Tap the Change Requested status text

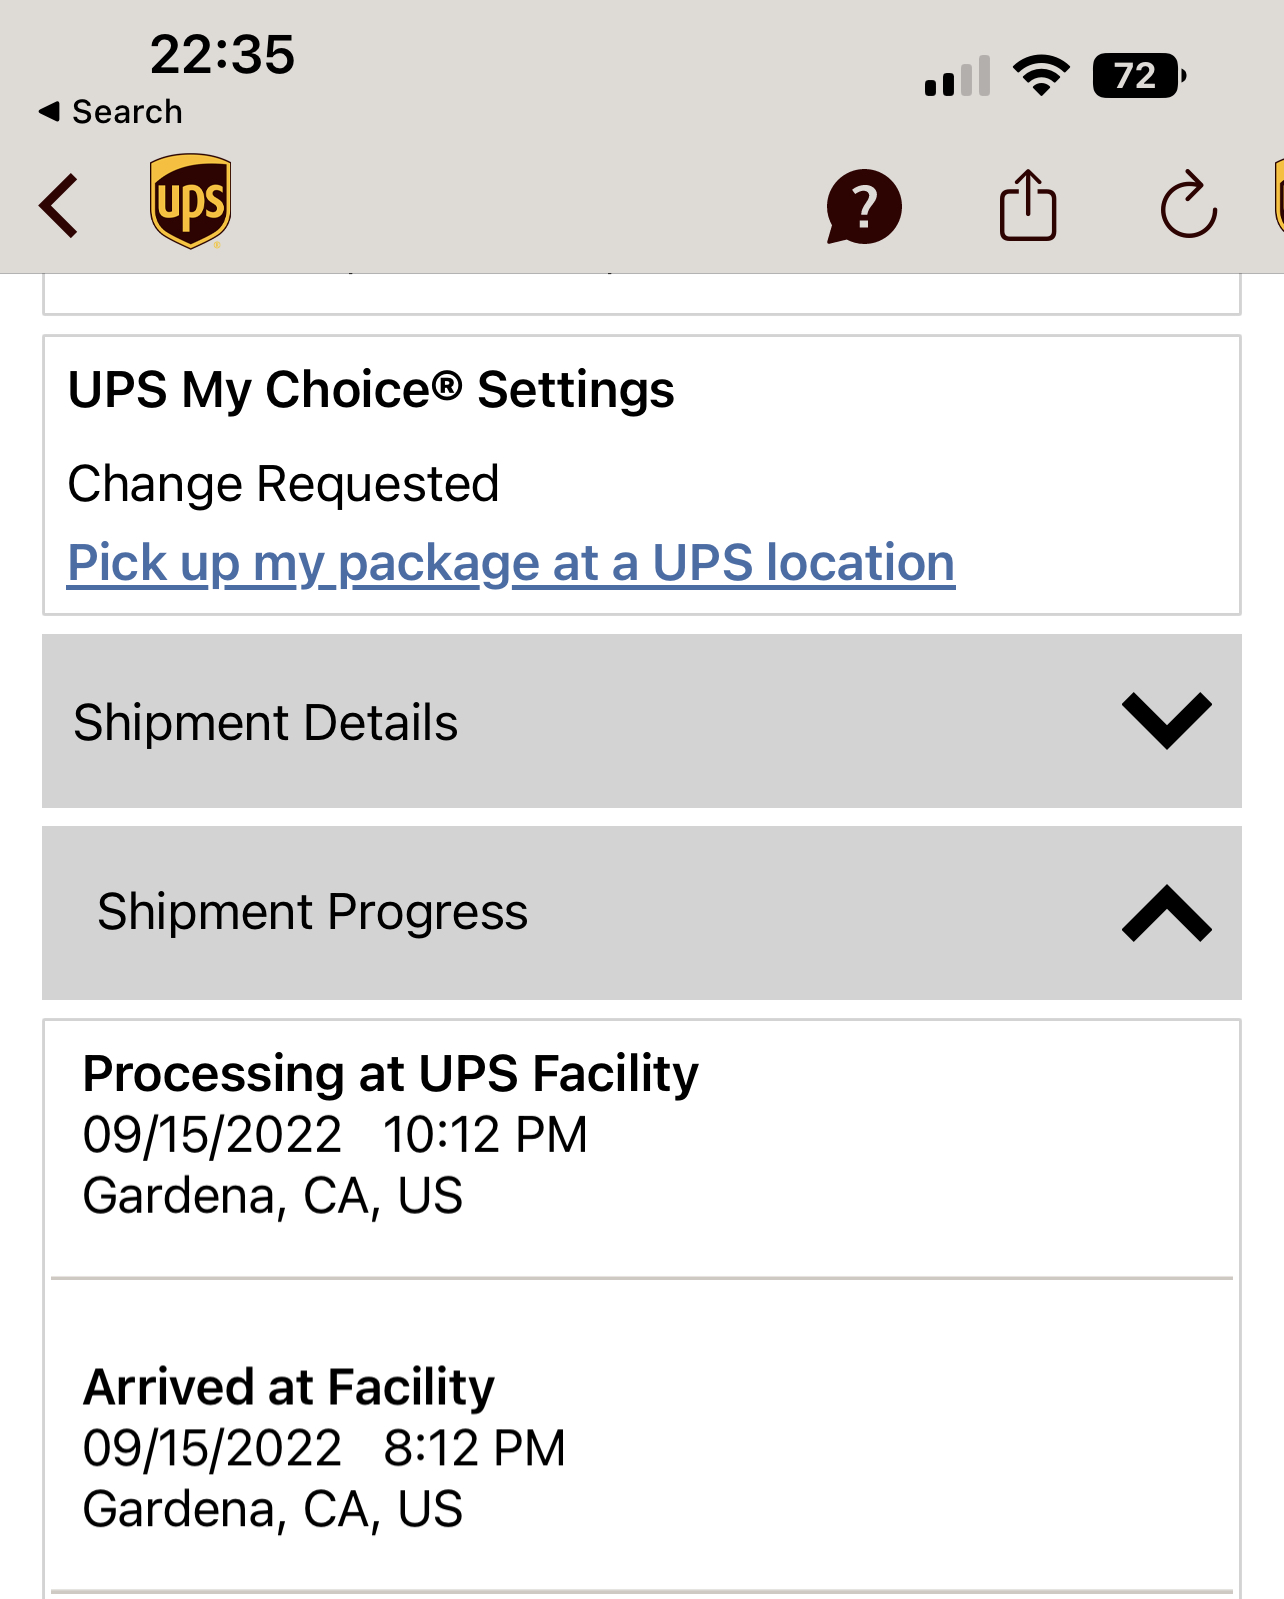(x=283, y=485)
